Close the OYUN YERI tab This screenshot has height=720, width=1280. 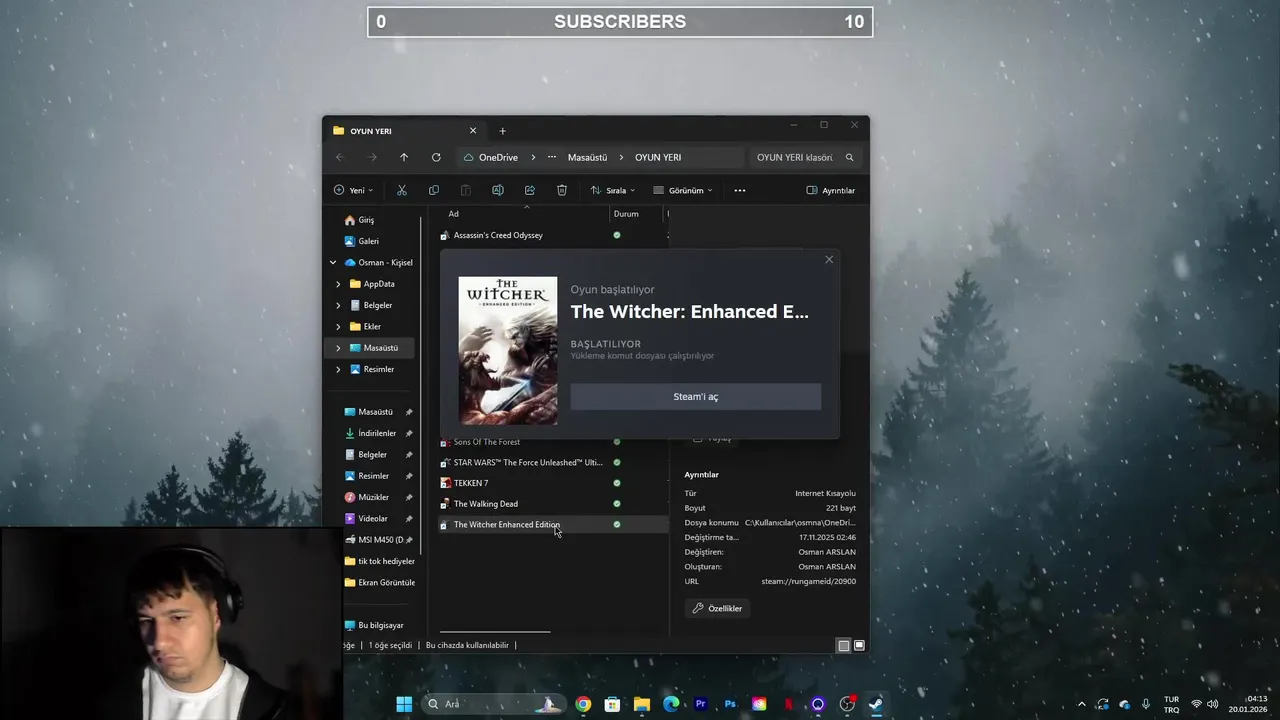pos(473,131)
